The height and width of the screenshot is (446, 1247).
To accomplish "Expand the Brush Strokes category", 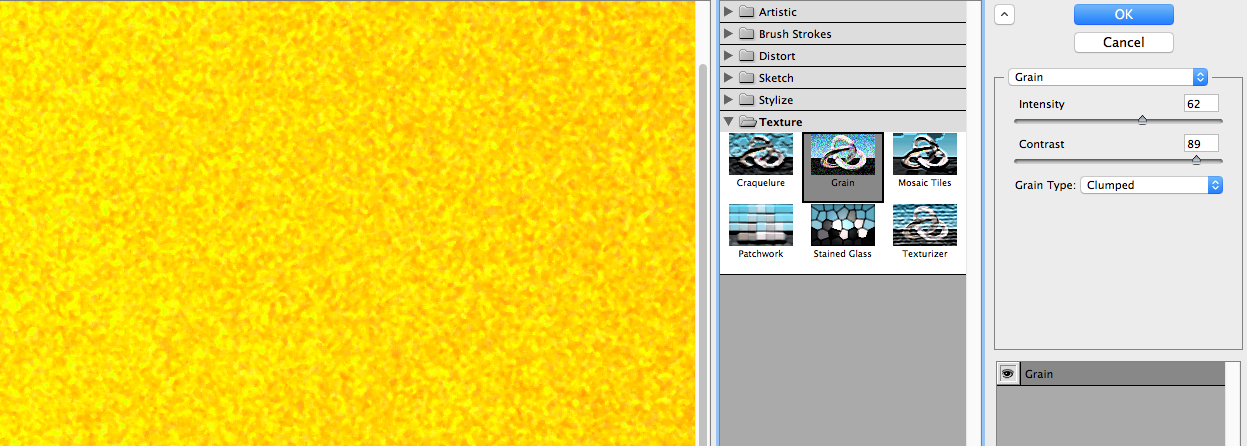I will coord(728,34).
